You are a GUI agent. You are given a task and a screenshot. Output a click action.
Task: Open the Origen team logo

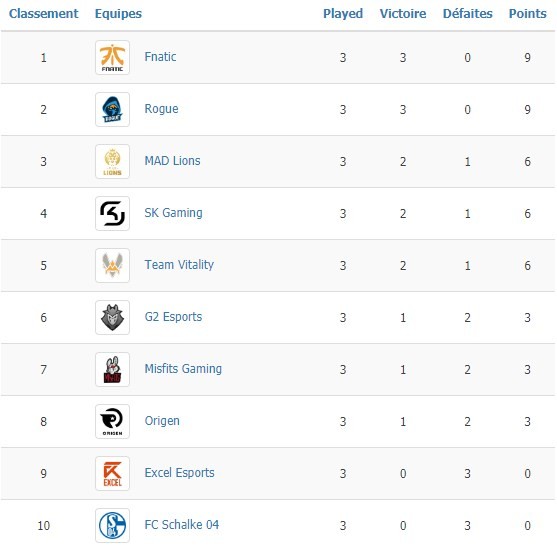(112, 422)
